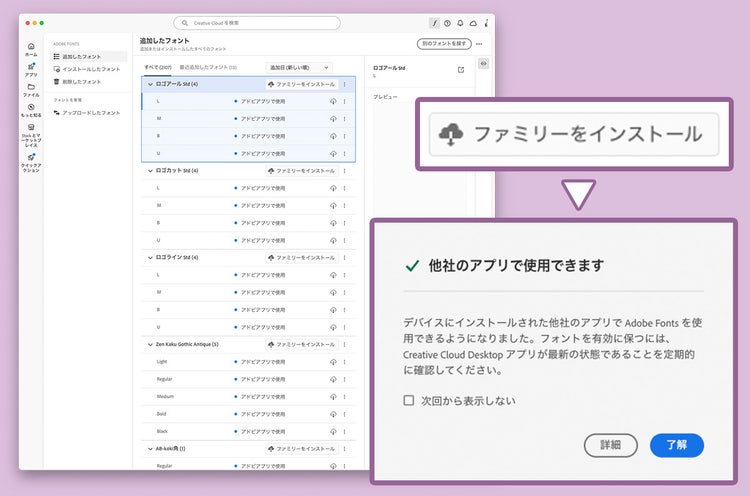Confirm the dialog with 了解
This screenshot has width=750, height=496.
coord(676,445)
